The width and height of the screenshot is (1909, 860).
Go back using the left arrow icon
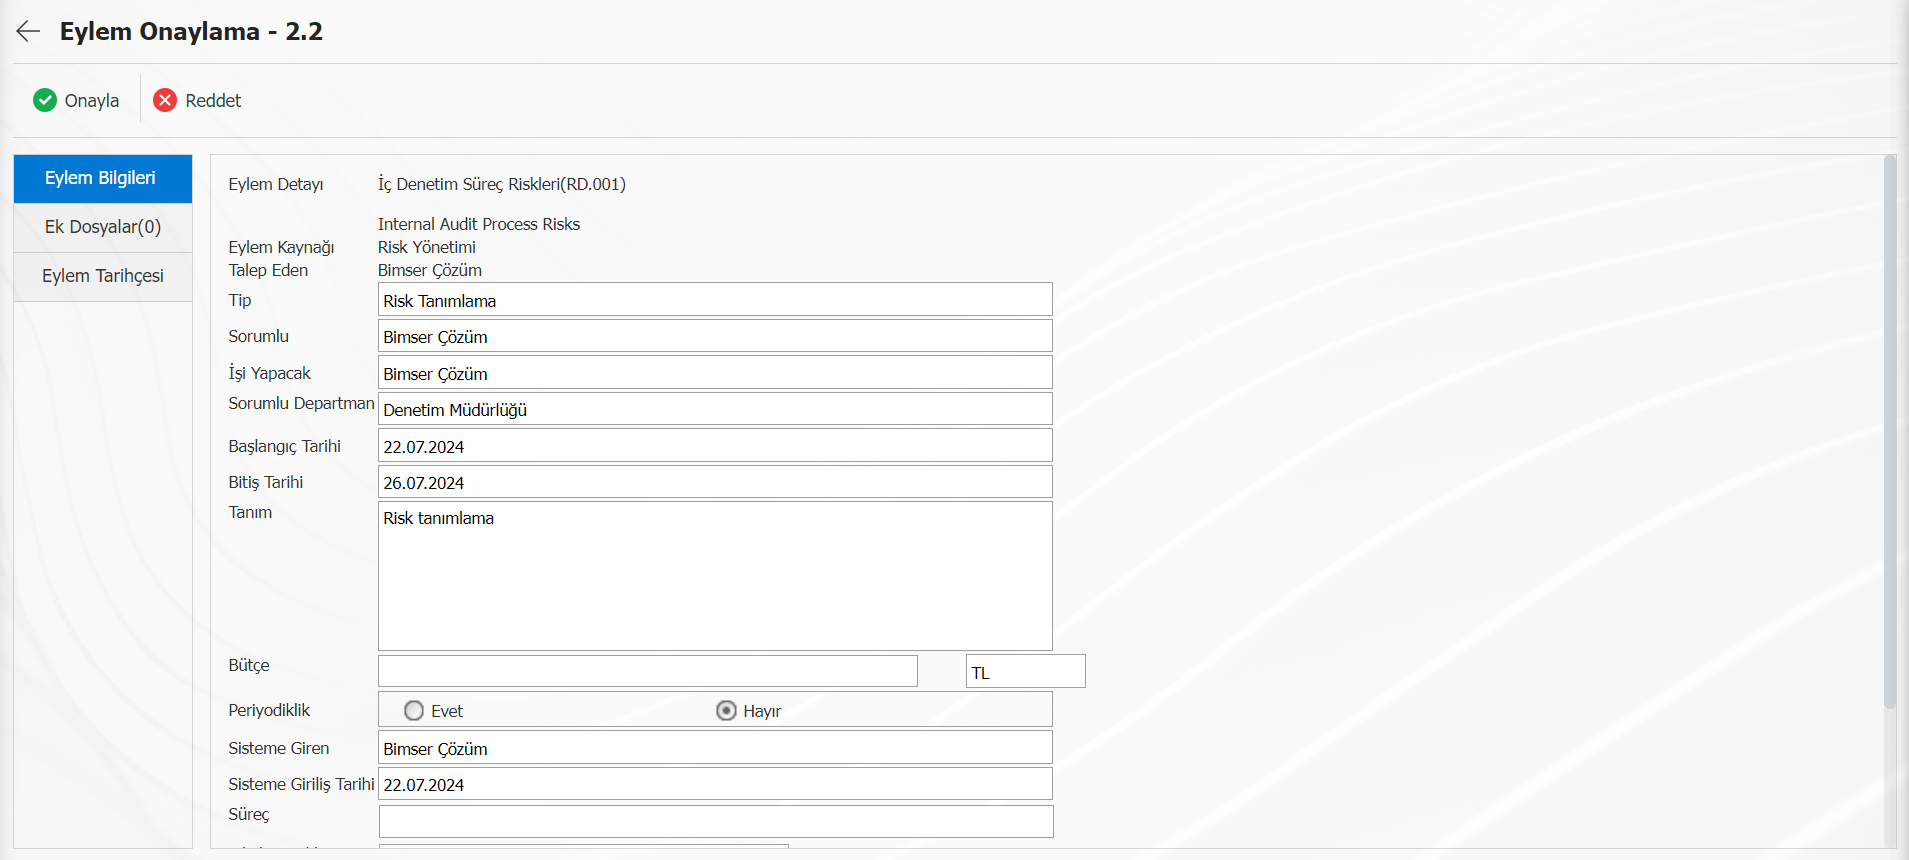point(28,31)
